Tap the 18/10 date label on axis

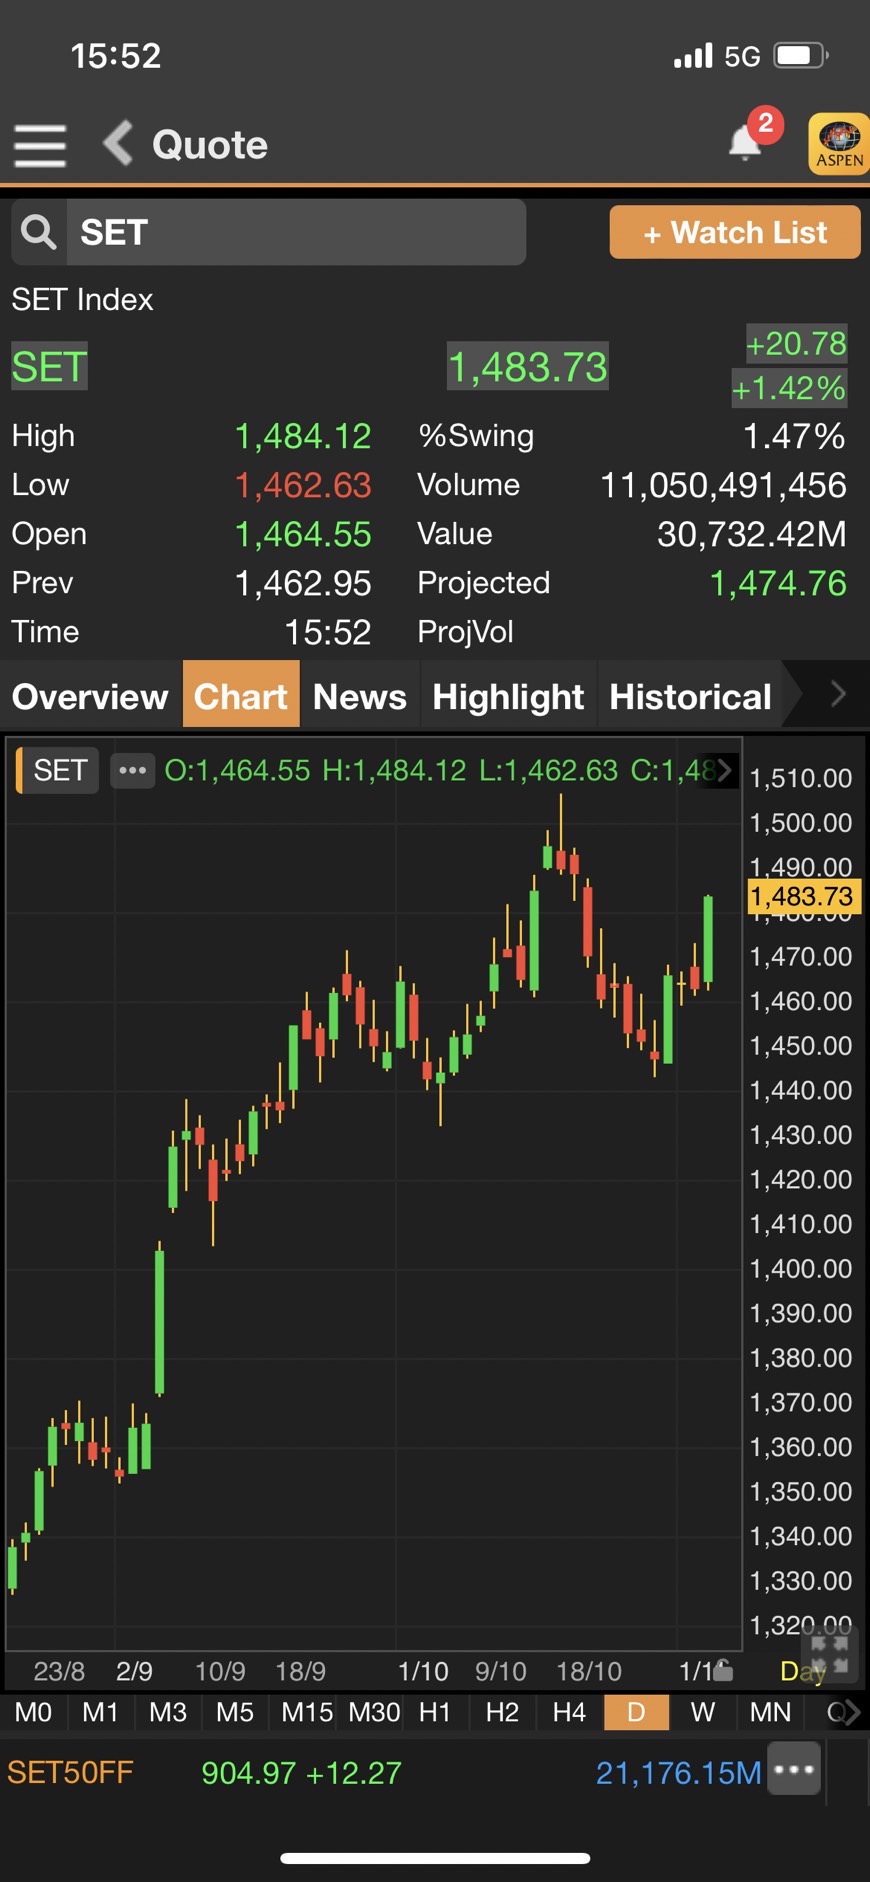589,1671
